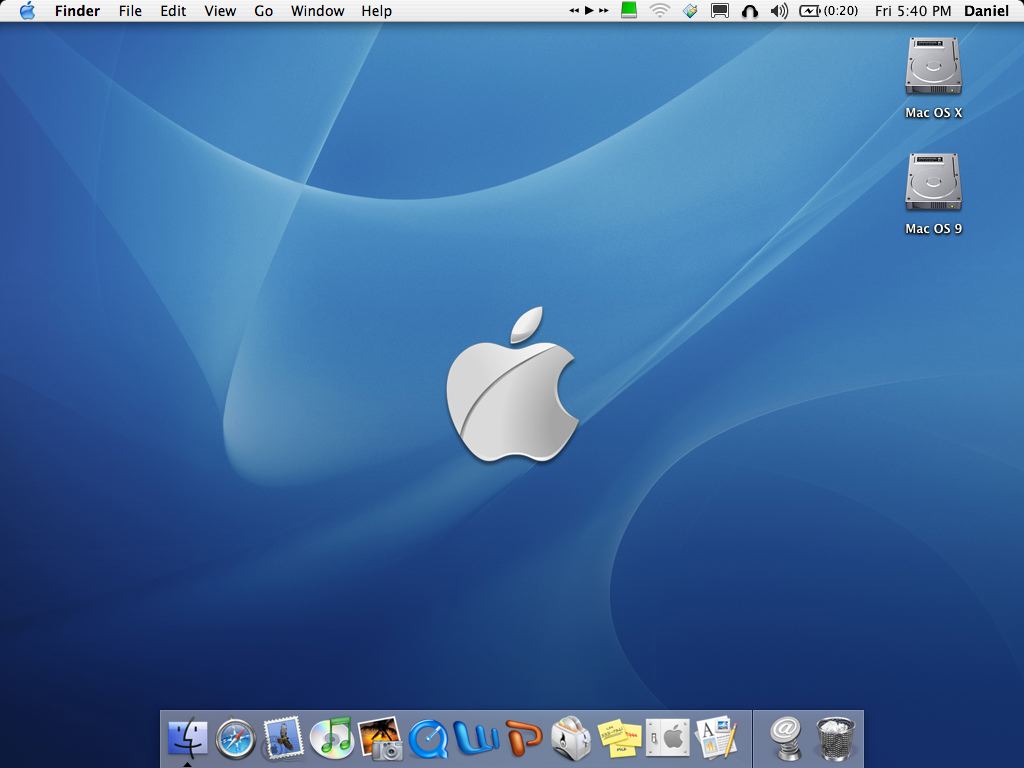Image resolution: width=1024 pixels, height=768 pixels.
Task: Open iTunes in the dock
Action: click(331, 739)
